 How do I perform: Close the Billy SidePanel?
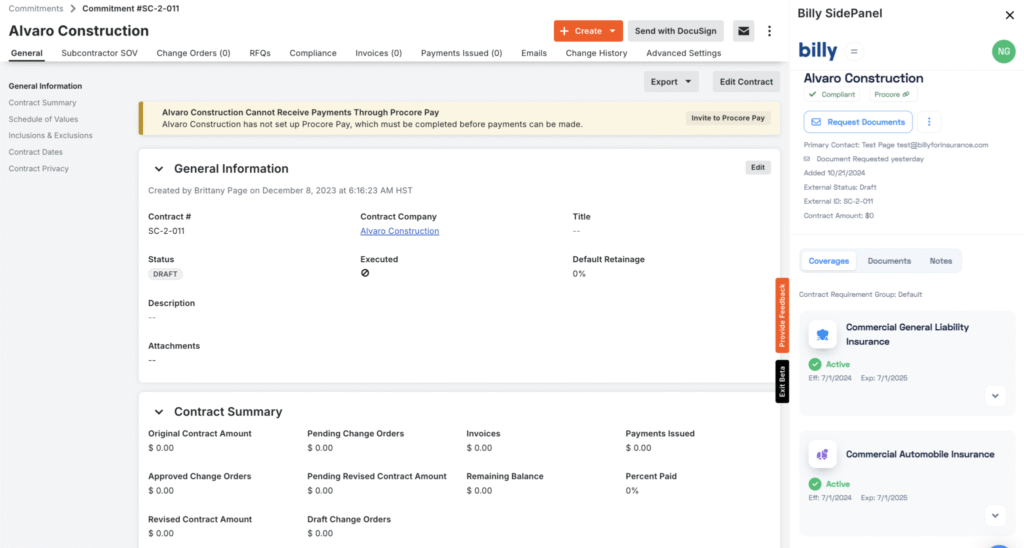1008,15
